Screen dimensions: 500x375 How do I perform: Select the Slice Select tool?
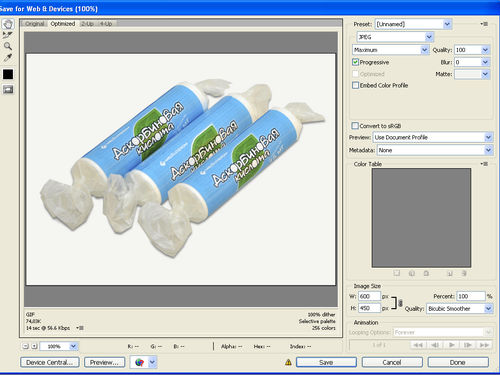(8, 35)
